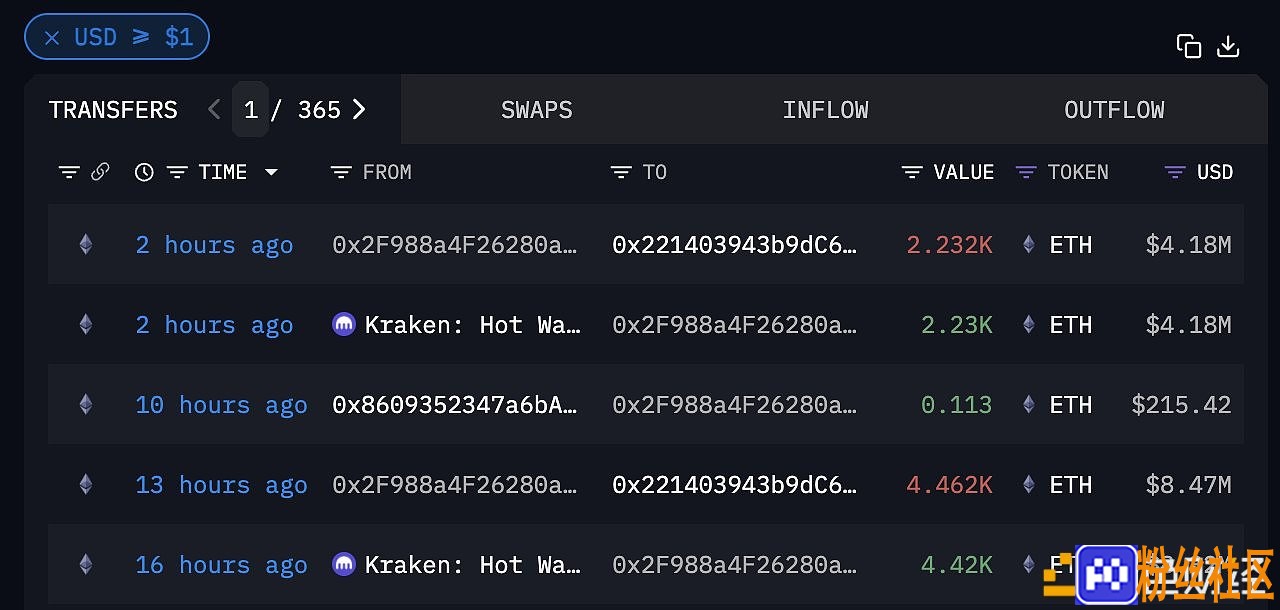
Task: Switch to the OUTFLOW tab
Action: 1114,110
